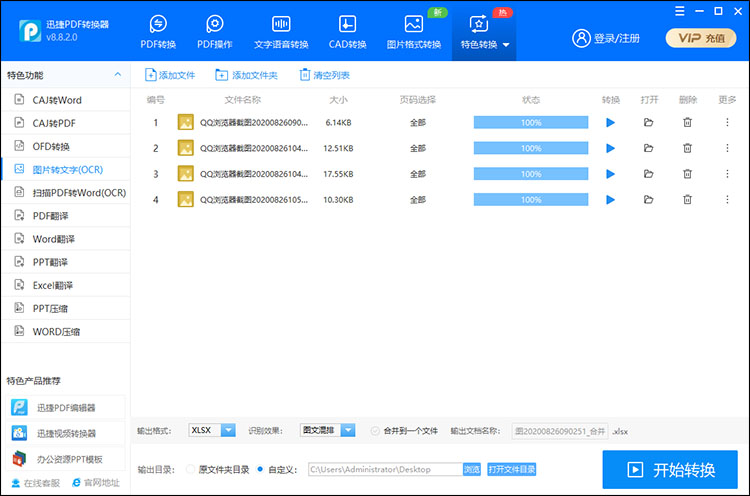The image size is (750, 496).
Task: Select PPT压缩 in the sidebar
Action: 66,309
